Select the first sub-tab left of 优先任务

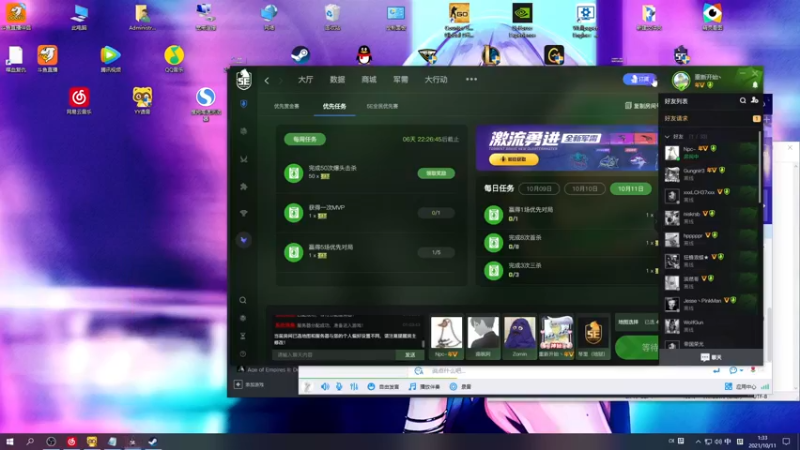coord(286,106)
